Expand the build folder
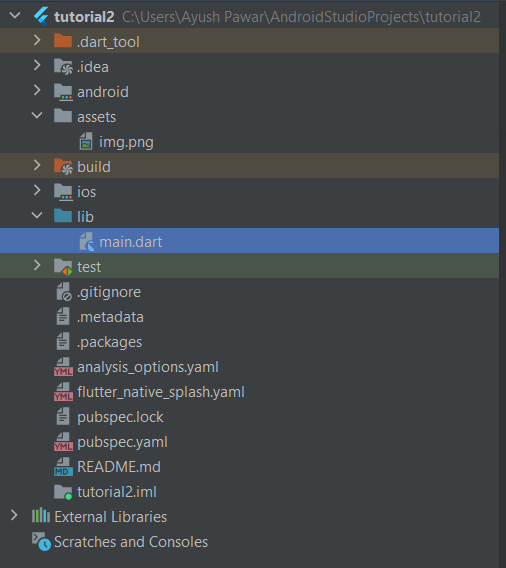The image size is (506, 568). (37, 165)
